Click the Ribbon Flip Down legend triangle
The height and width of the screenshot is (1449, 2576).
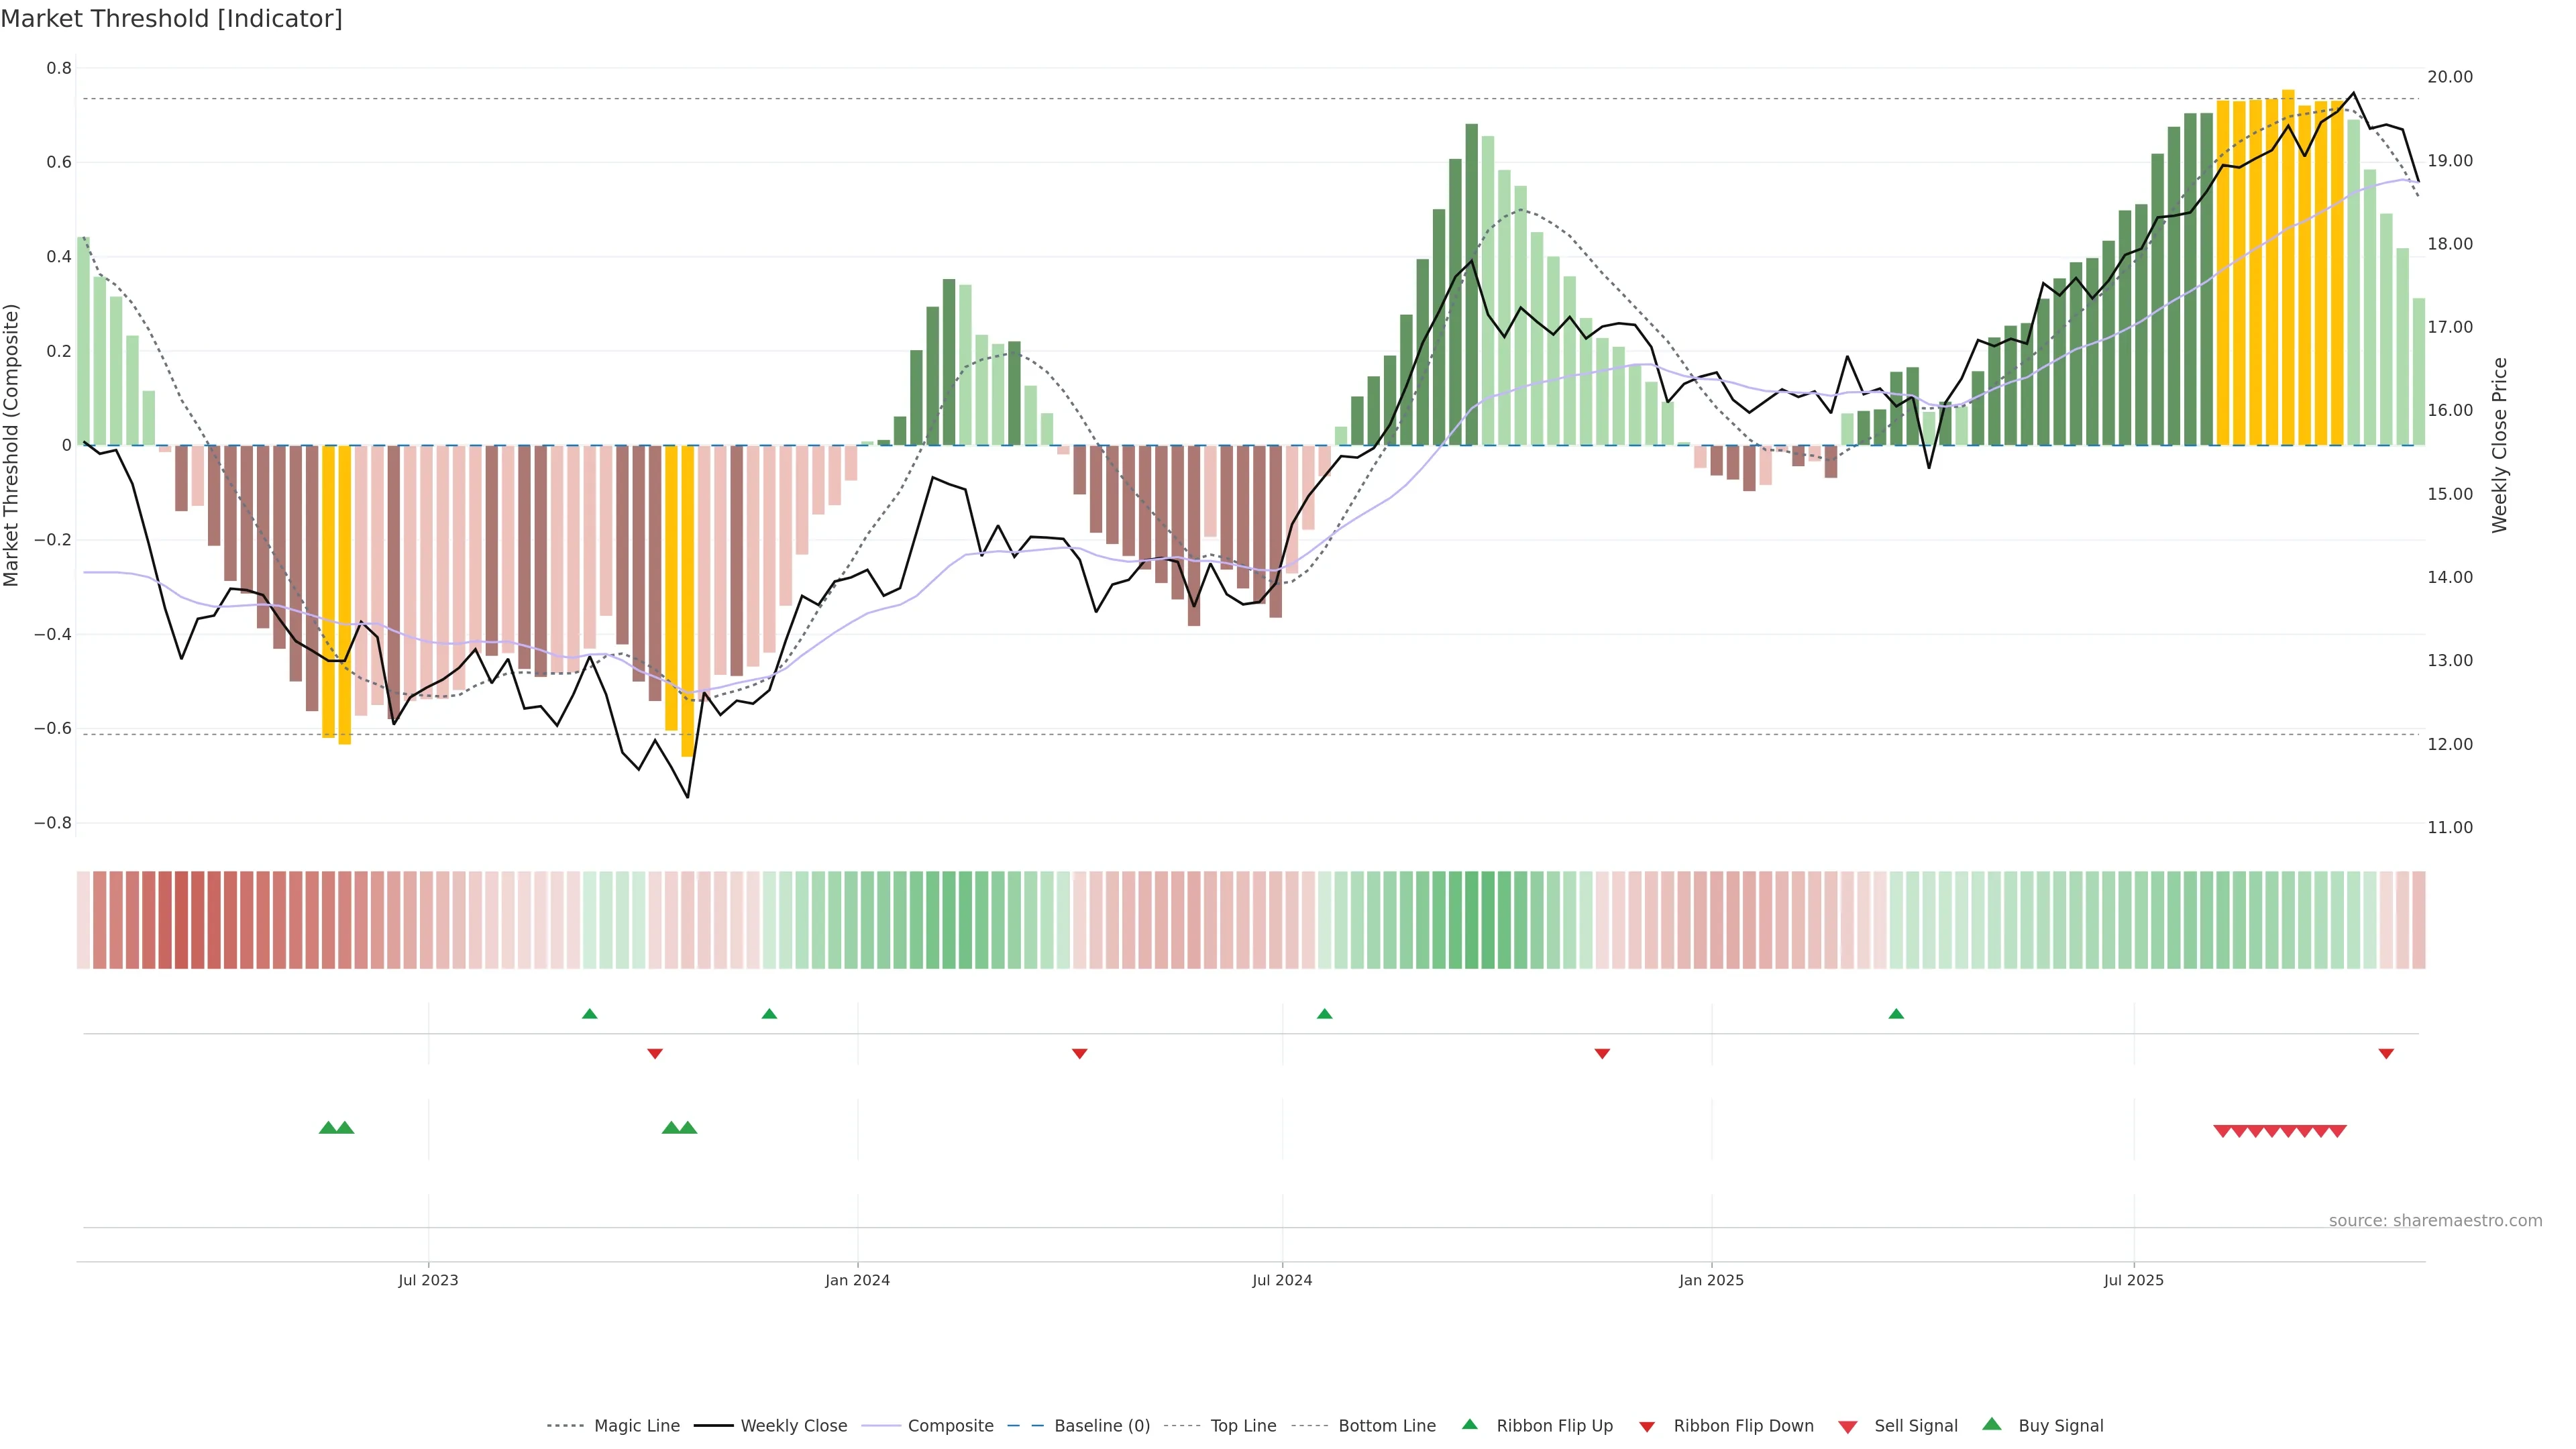[1646, 1427]
